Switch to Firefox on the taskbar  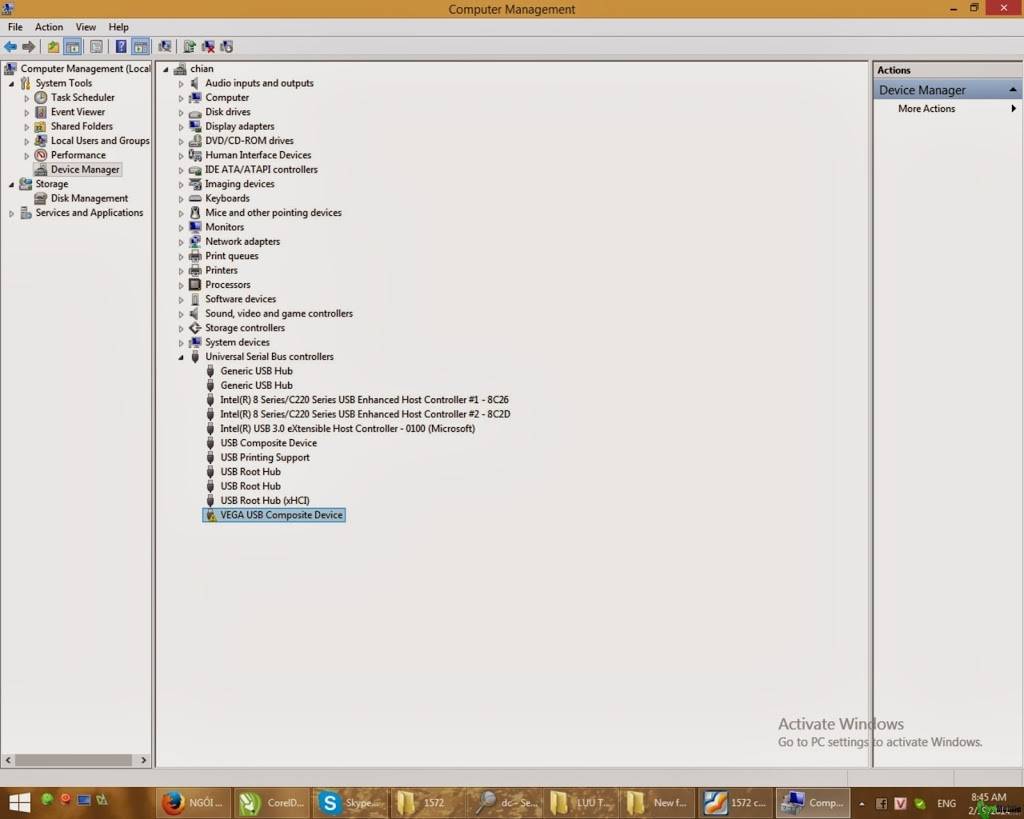[x=193, y=803]
